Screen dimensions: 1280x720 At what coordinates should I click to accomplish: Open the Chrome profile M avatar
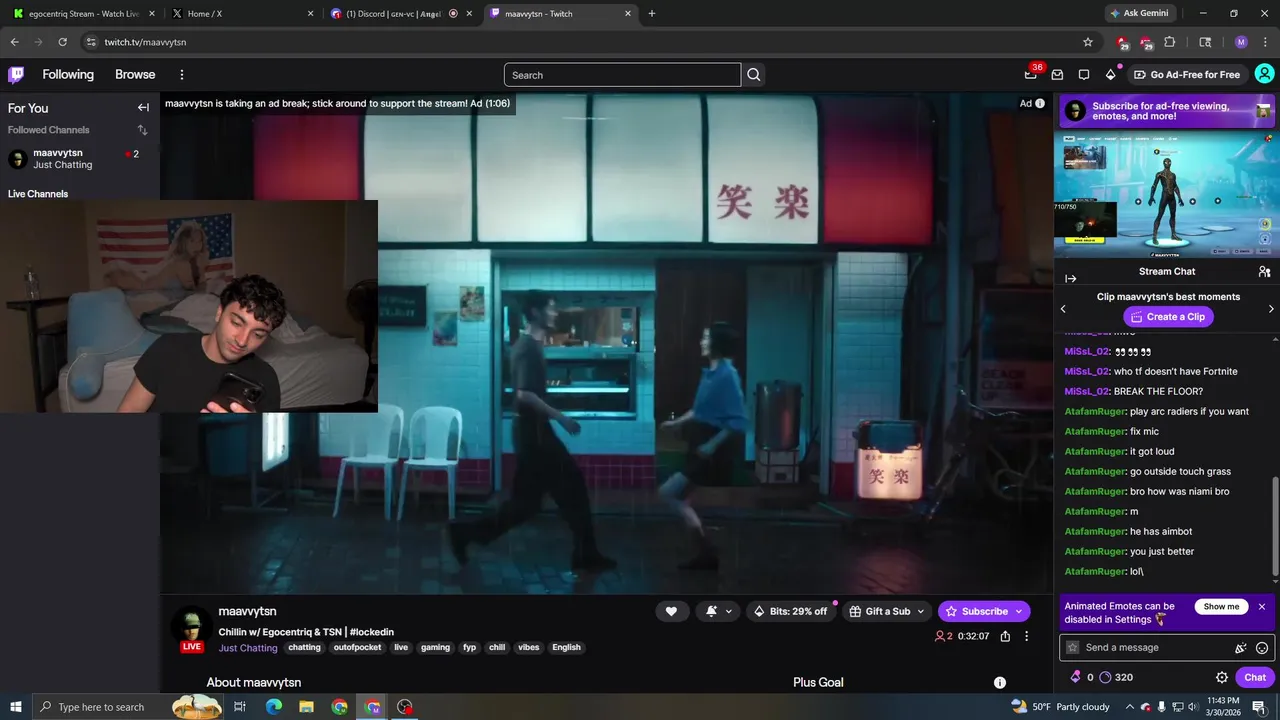[1241, 42]
